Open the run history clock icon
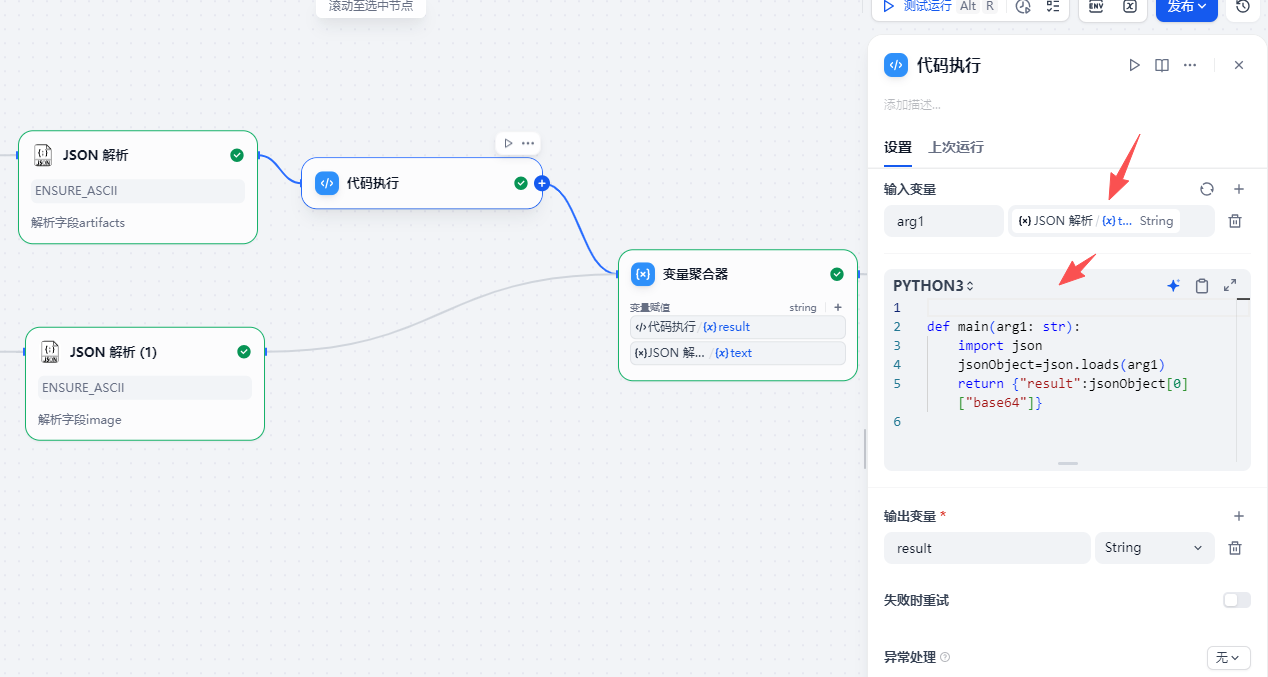This screenshot has height=677, width=1268. 1023,6
